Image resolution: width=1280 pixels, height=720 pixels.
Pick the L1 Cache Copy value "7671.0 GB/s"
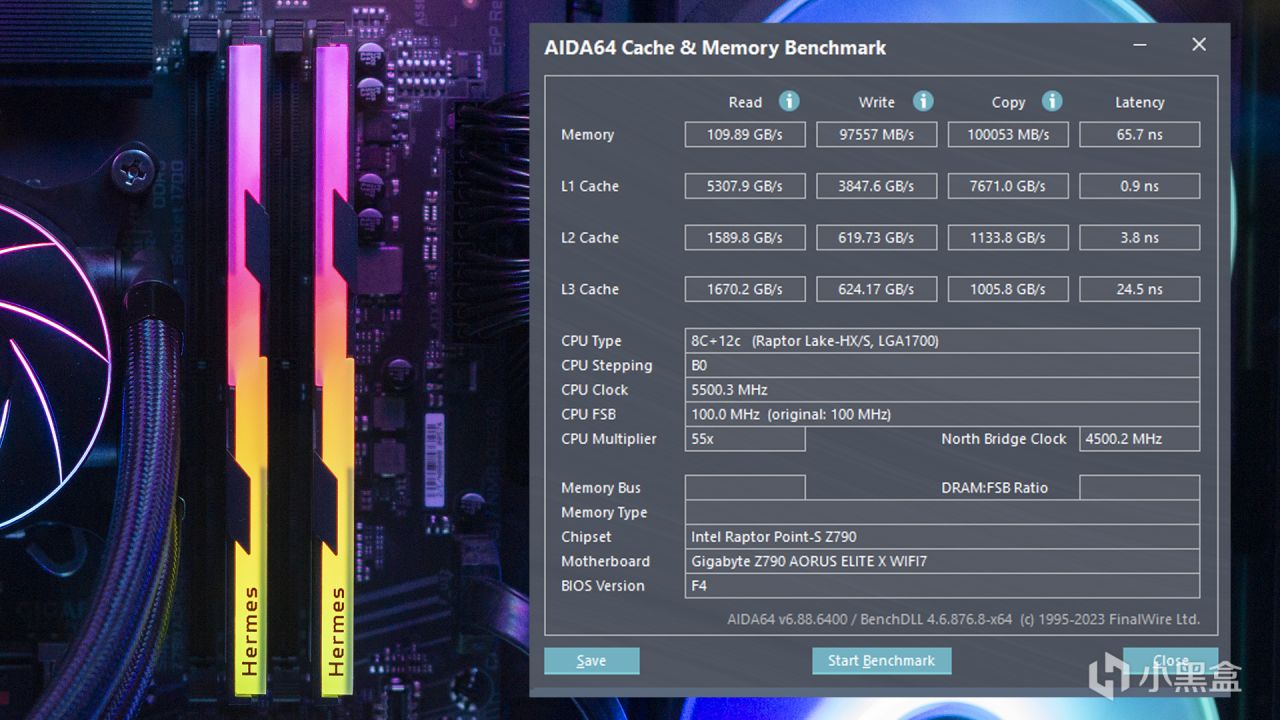[1008, 186]
